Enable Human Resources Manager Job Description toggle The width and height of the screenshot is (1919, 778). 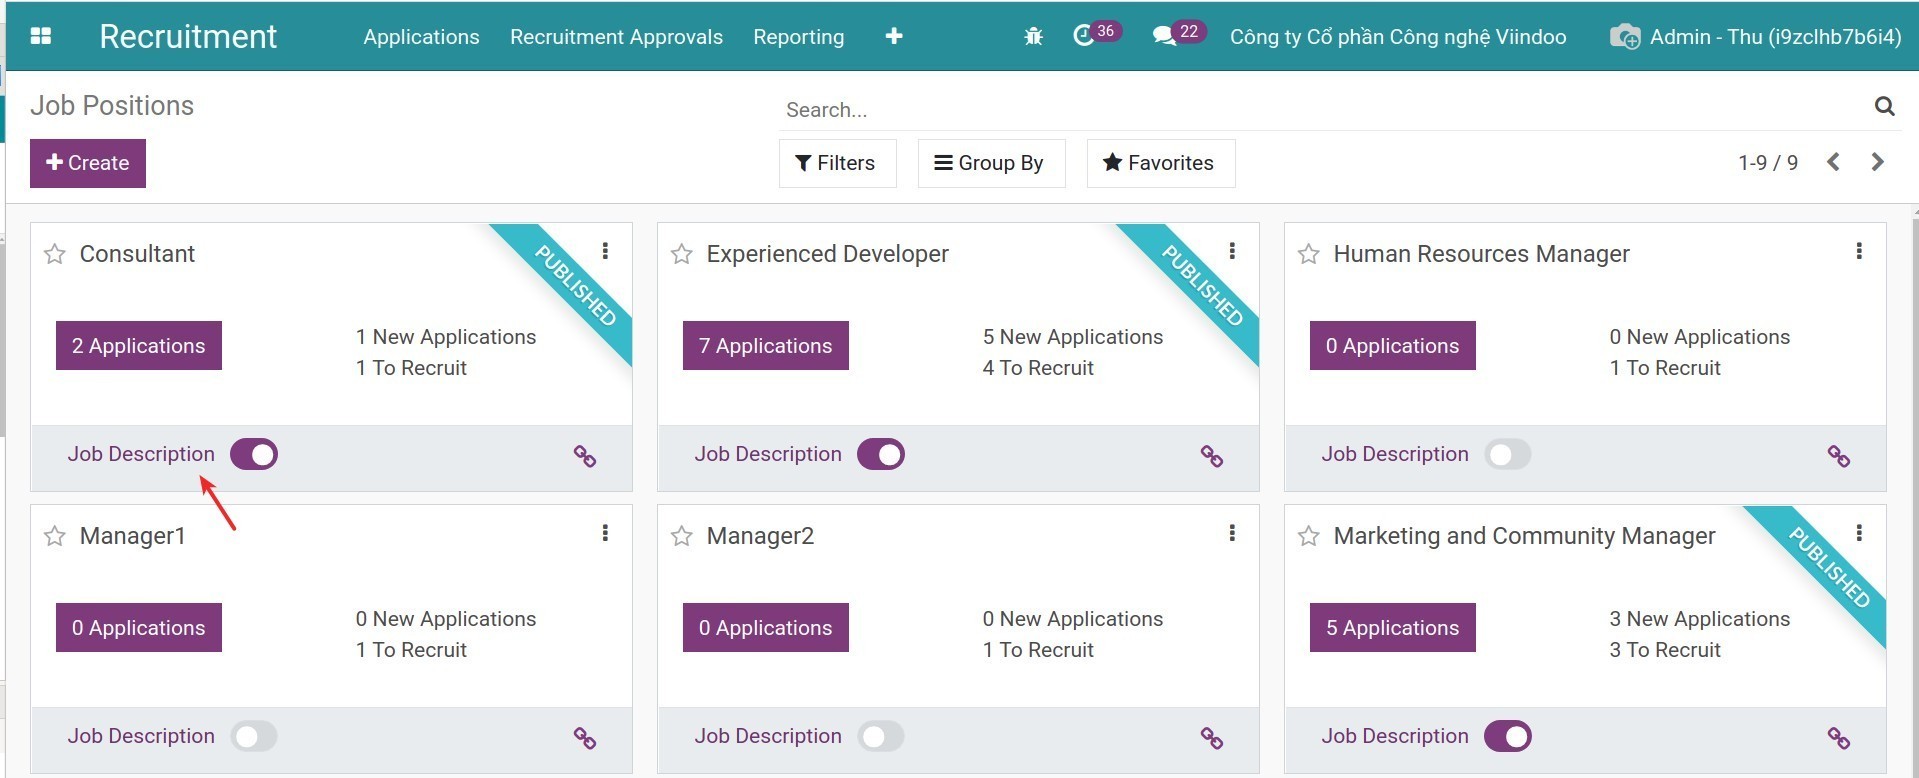(x=1507, y=455)
